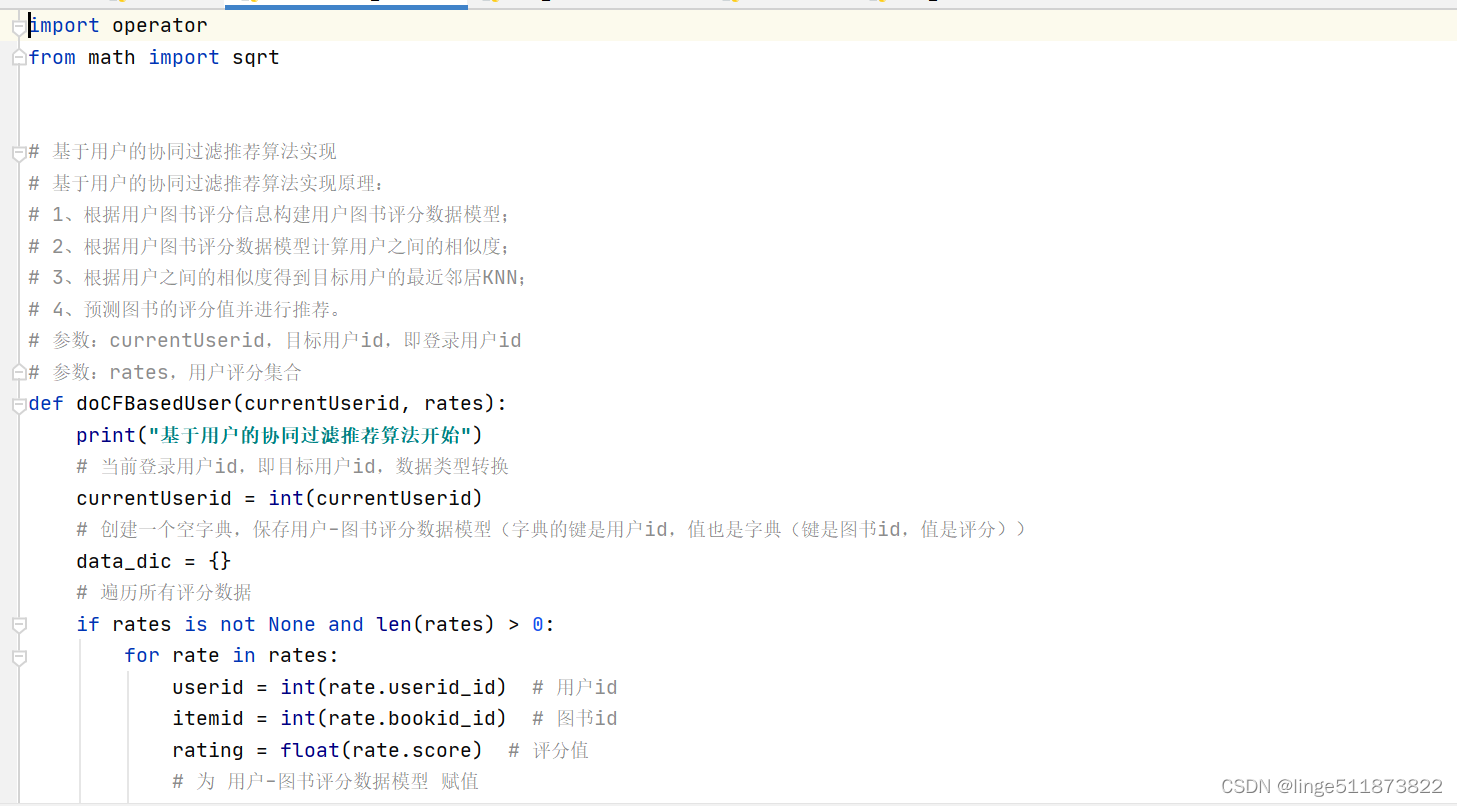Collapse the 'def doCFBasedUser' function fold
This screenshot has width=1457, height=806.
tap(19, 405)
